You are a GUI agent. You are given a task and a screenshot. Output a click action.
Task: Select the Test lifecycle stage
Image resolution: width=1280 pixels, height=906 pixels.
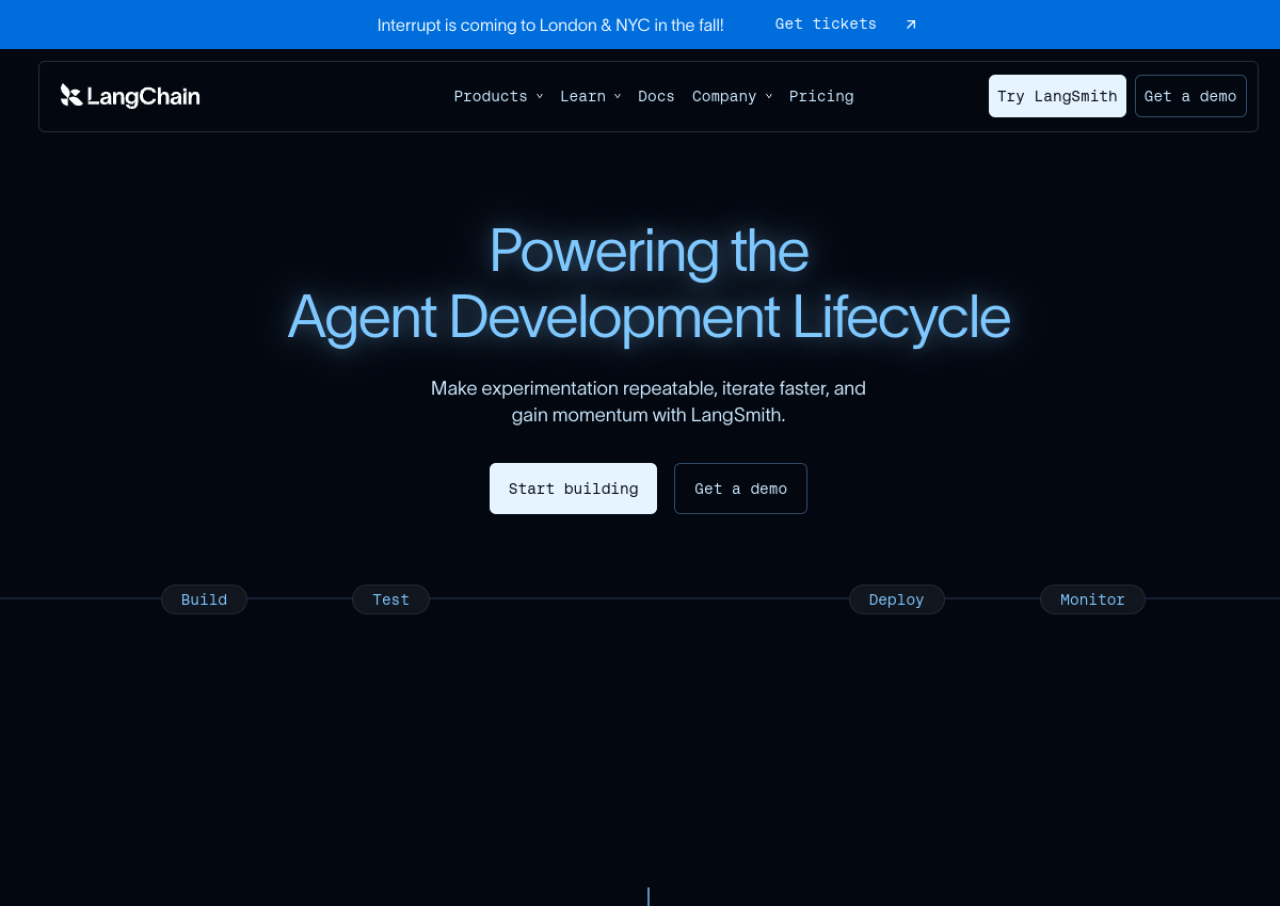click(x=391, y=599)
